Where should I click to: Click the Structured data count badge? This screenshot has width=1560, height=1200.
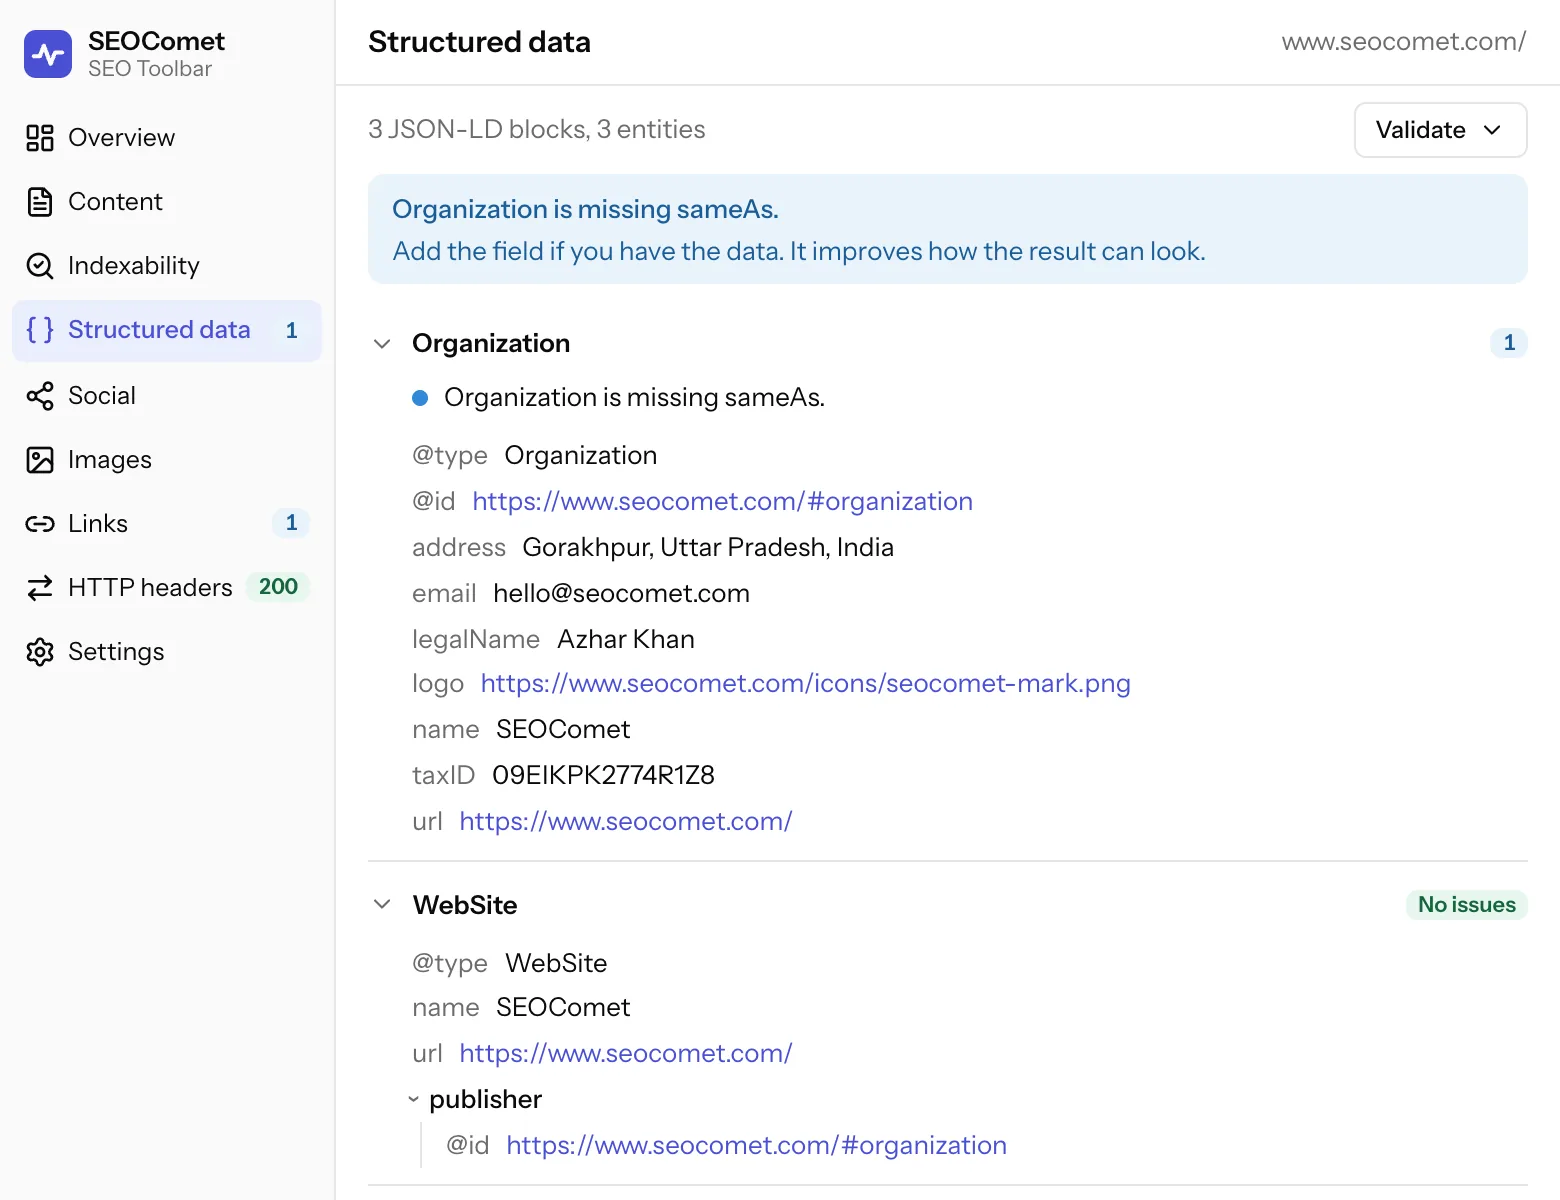coord(291,331)
